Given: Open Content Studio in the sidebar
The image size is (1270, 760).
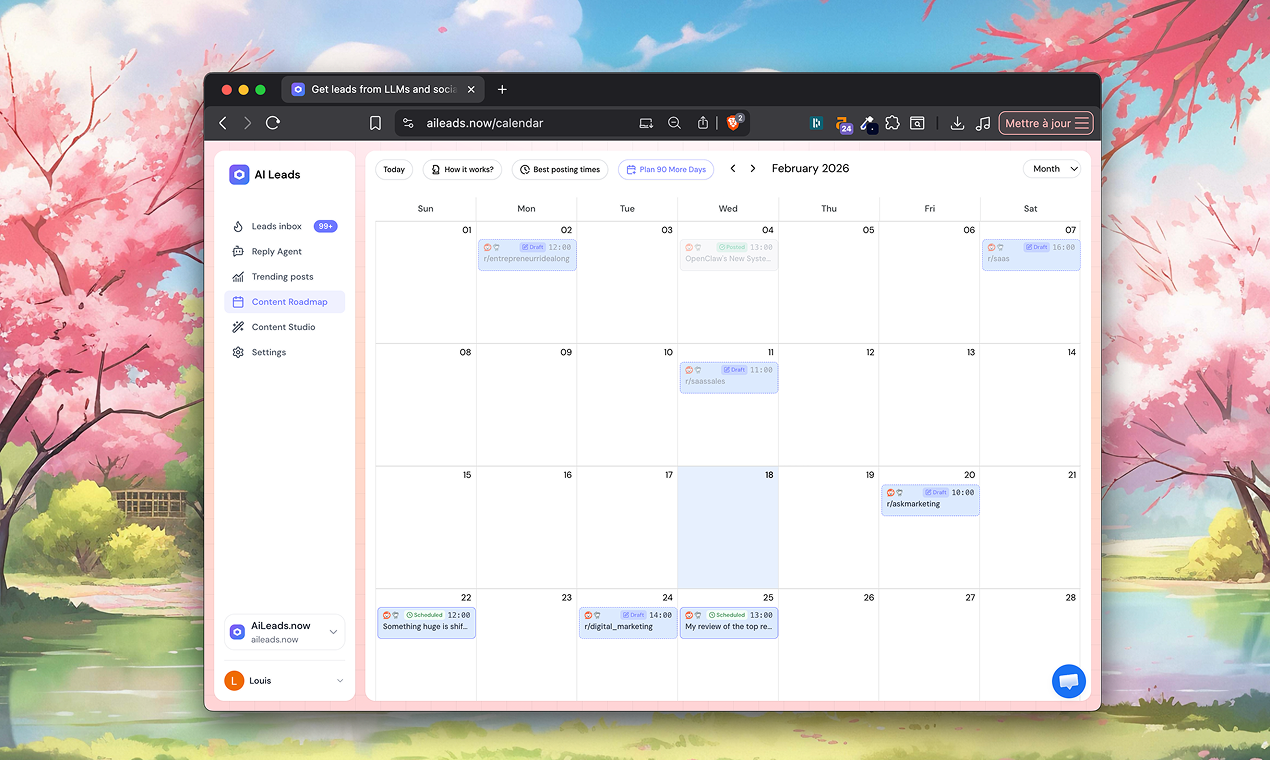Looking at the screenshot, I should click(x=283, y=327).
